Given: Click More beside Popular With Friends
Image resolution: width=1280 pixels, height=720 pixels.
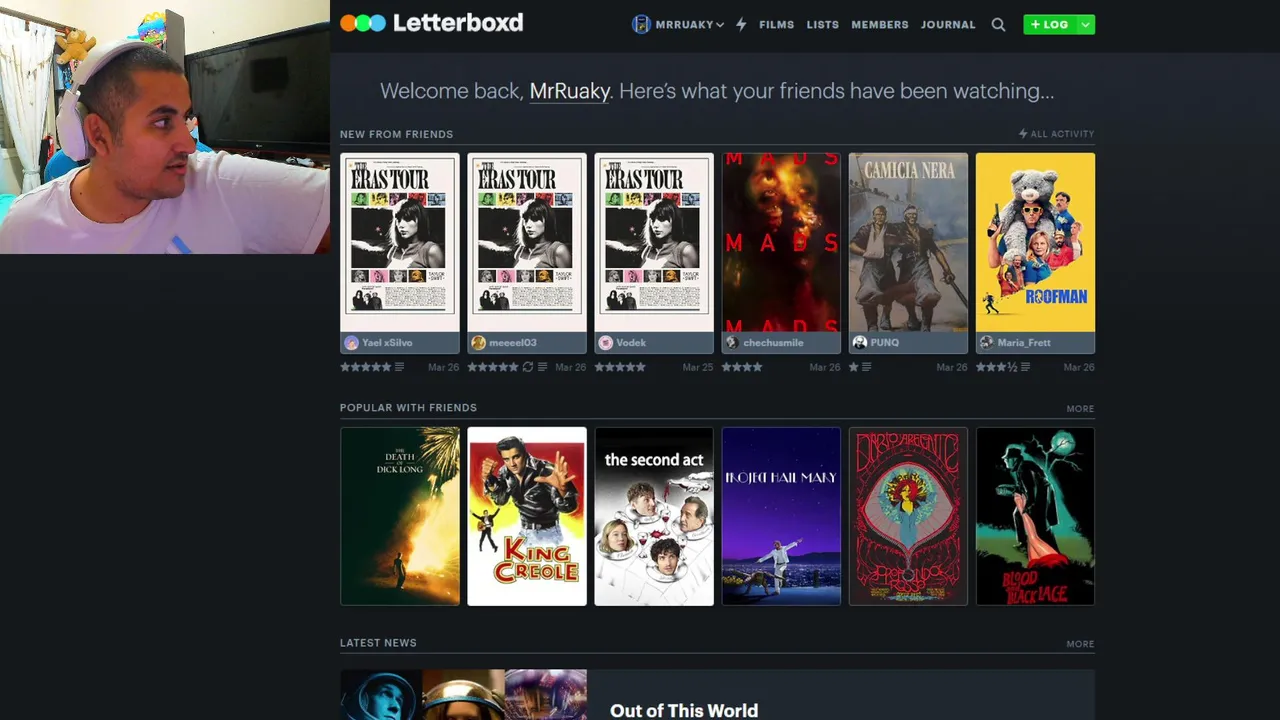Looking at the screenshot, I should click(x=1080, y=408).
